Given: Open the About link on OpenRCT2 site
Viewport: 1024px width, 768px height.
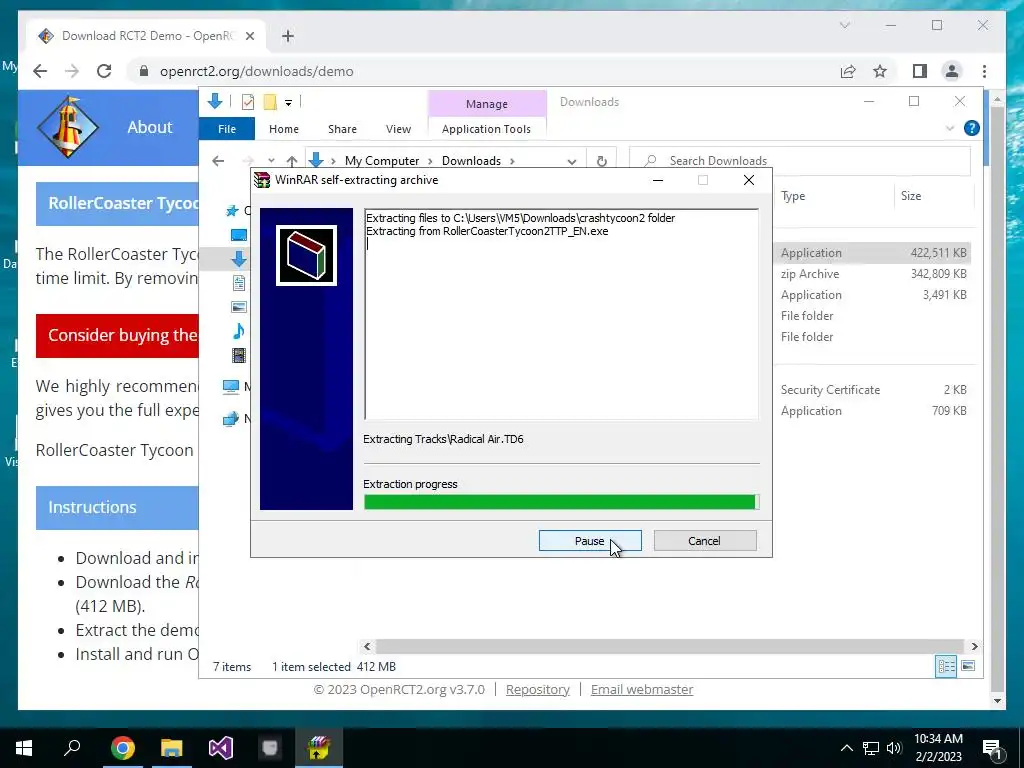Looking at the screenshot, I should [150, 127].
